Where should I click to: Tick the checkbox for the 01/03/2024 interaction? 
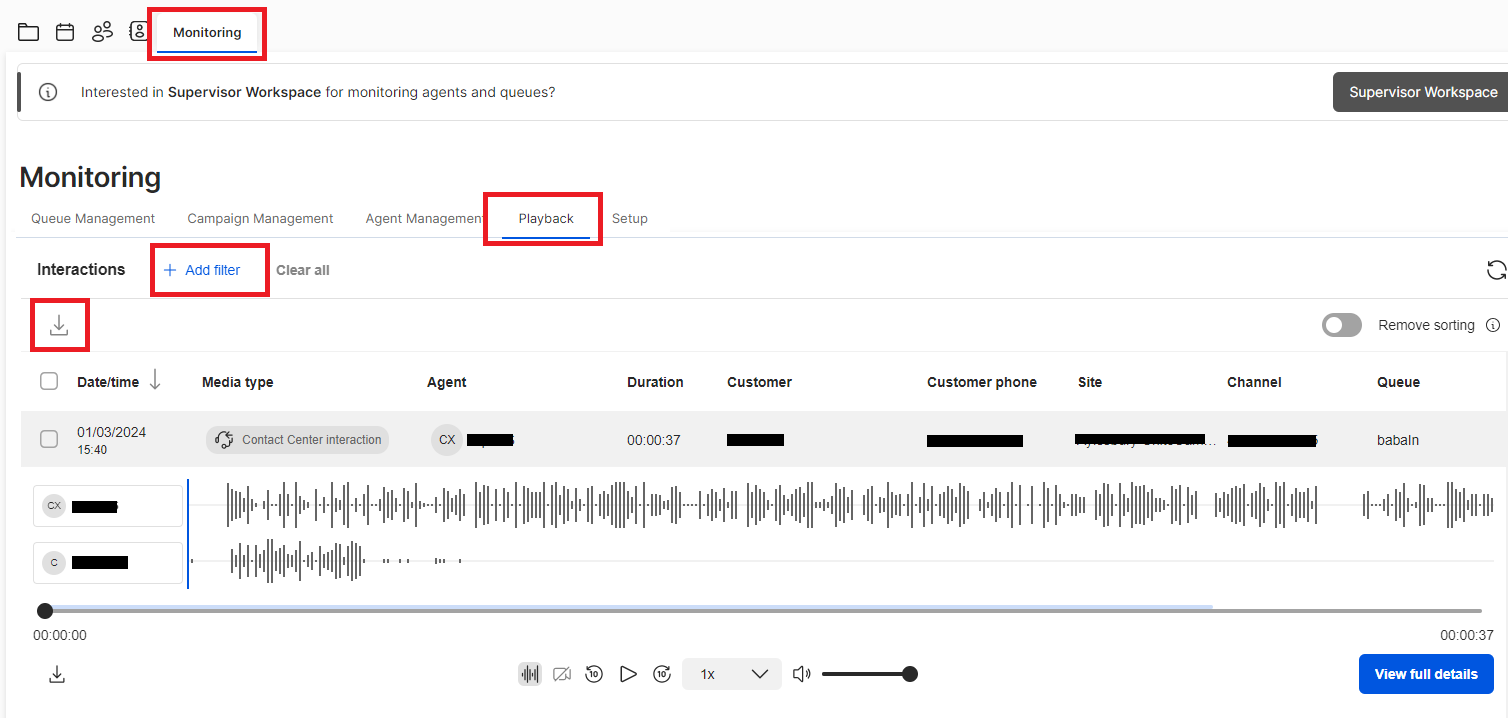[x=49, y=439]
